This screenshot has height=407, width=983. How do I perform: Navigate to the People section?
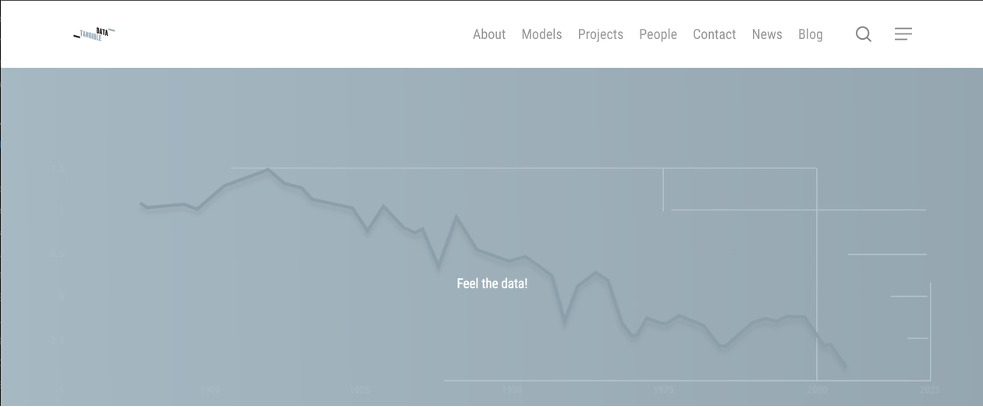click(658, 34)
